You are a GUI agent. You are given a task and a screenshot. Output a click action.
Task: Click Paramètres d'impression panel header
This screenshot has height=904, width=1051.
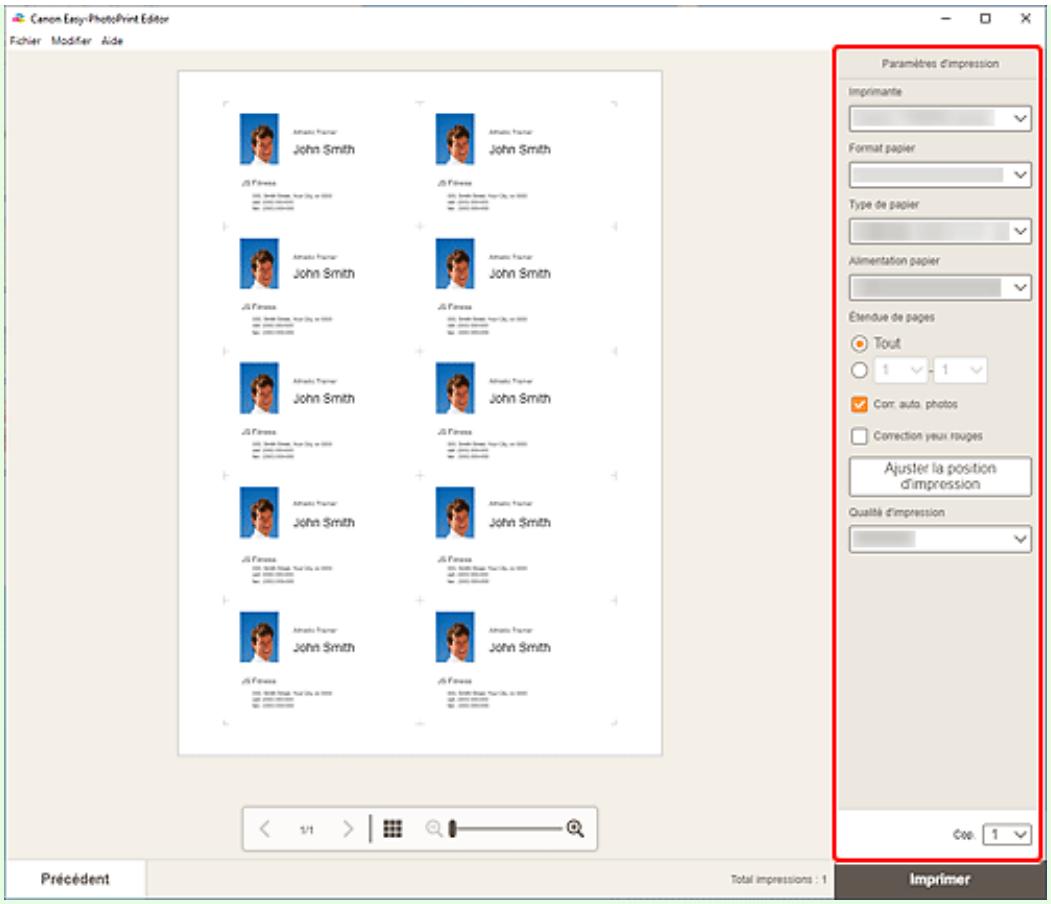940,64
